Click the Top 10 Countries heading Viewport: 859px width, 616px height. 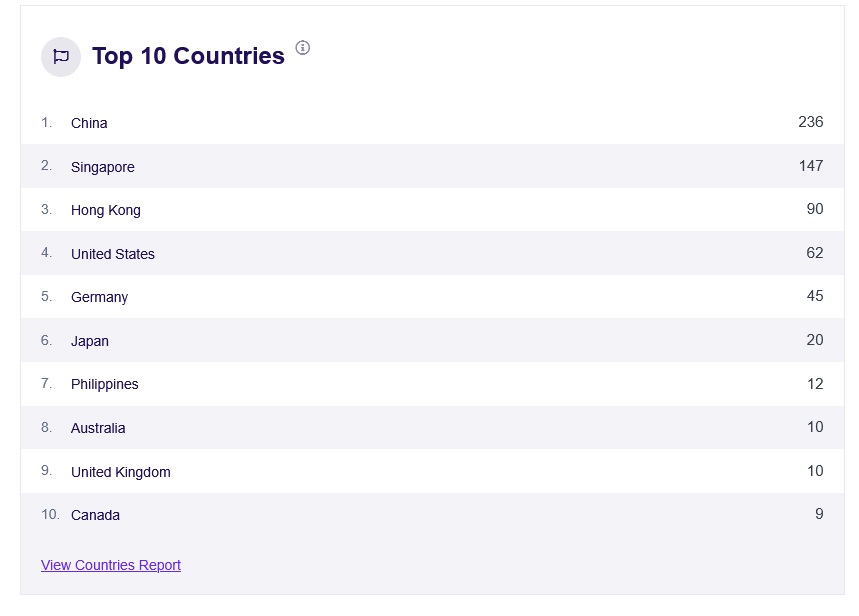(188, 56)
